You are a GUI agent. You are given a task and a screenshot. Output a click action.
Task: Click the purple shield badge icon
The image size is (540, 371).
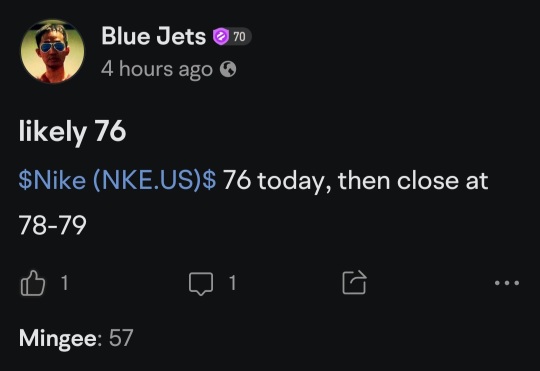[x=221, y=36]
